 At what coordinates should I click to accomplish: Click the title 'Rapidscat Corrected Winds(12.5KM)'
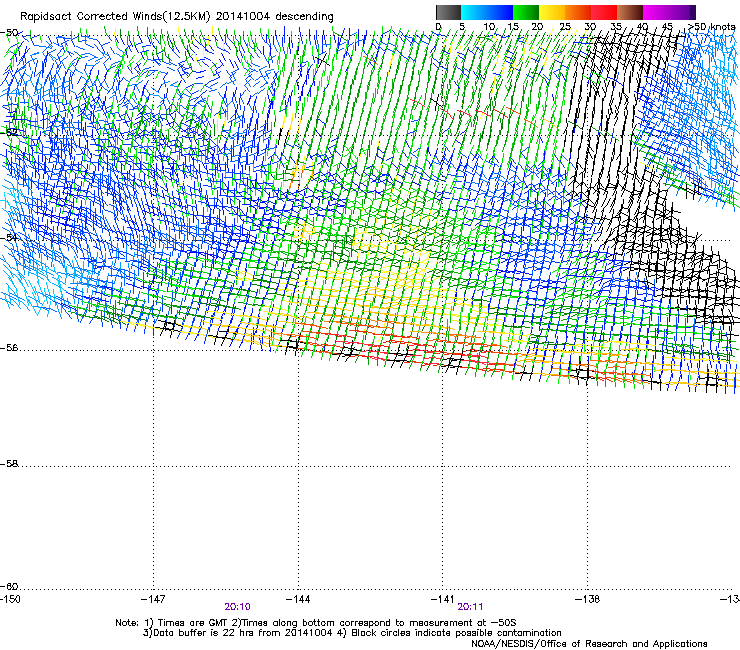coord(115,17)
